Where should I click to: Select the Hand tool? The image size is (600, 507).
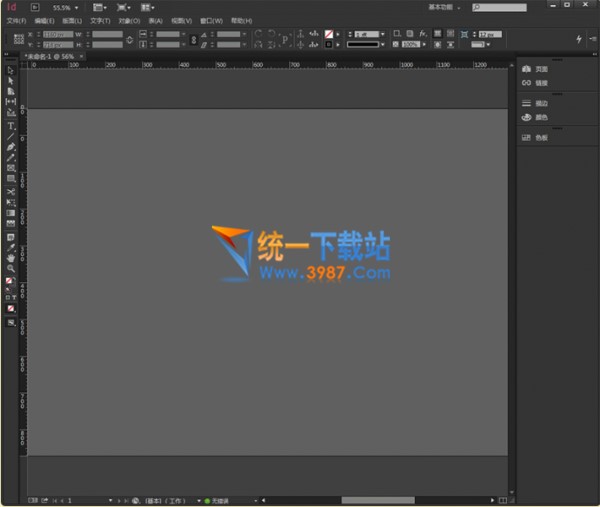point(11,258)
